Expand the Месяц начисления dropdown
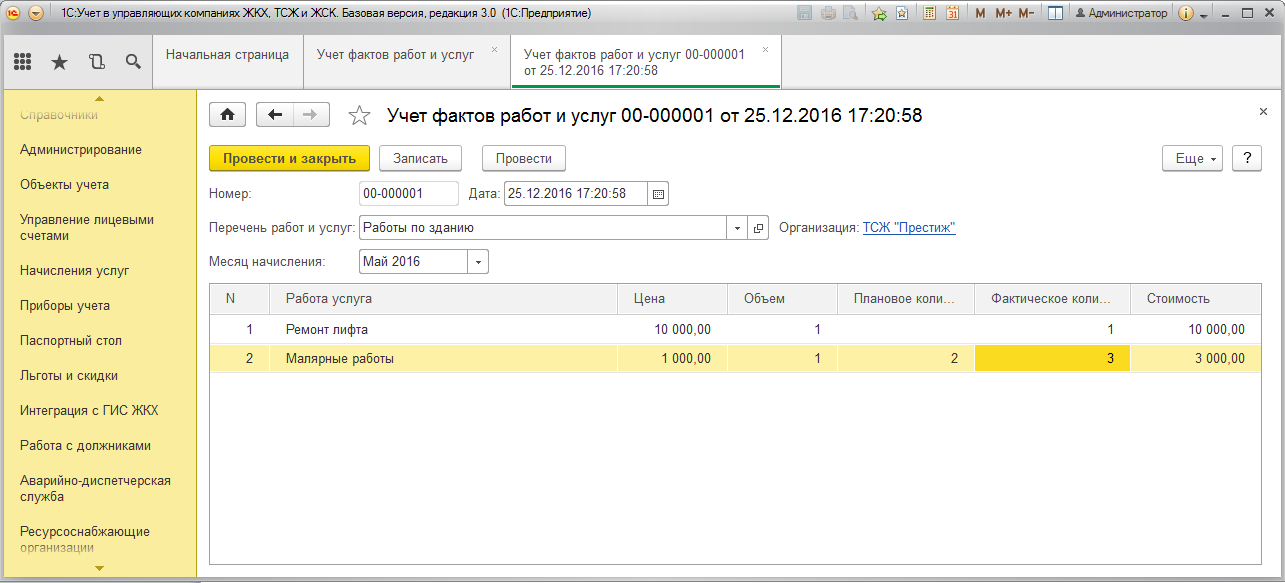The width and height of the screenshot is (1285, 583). 478,262
